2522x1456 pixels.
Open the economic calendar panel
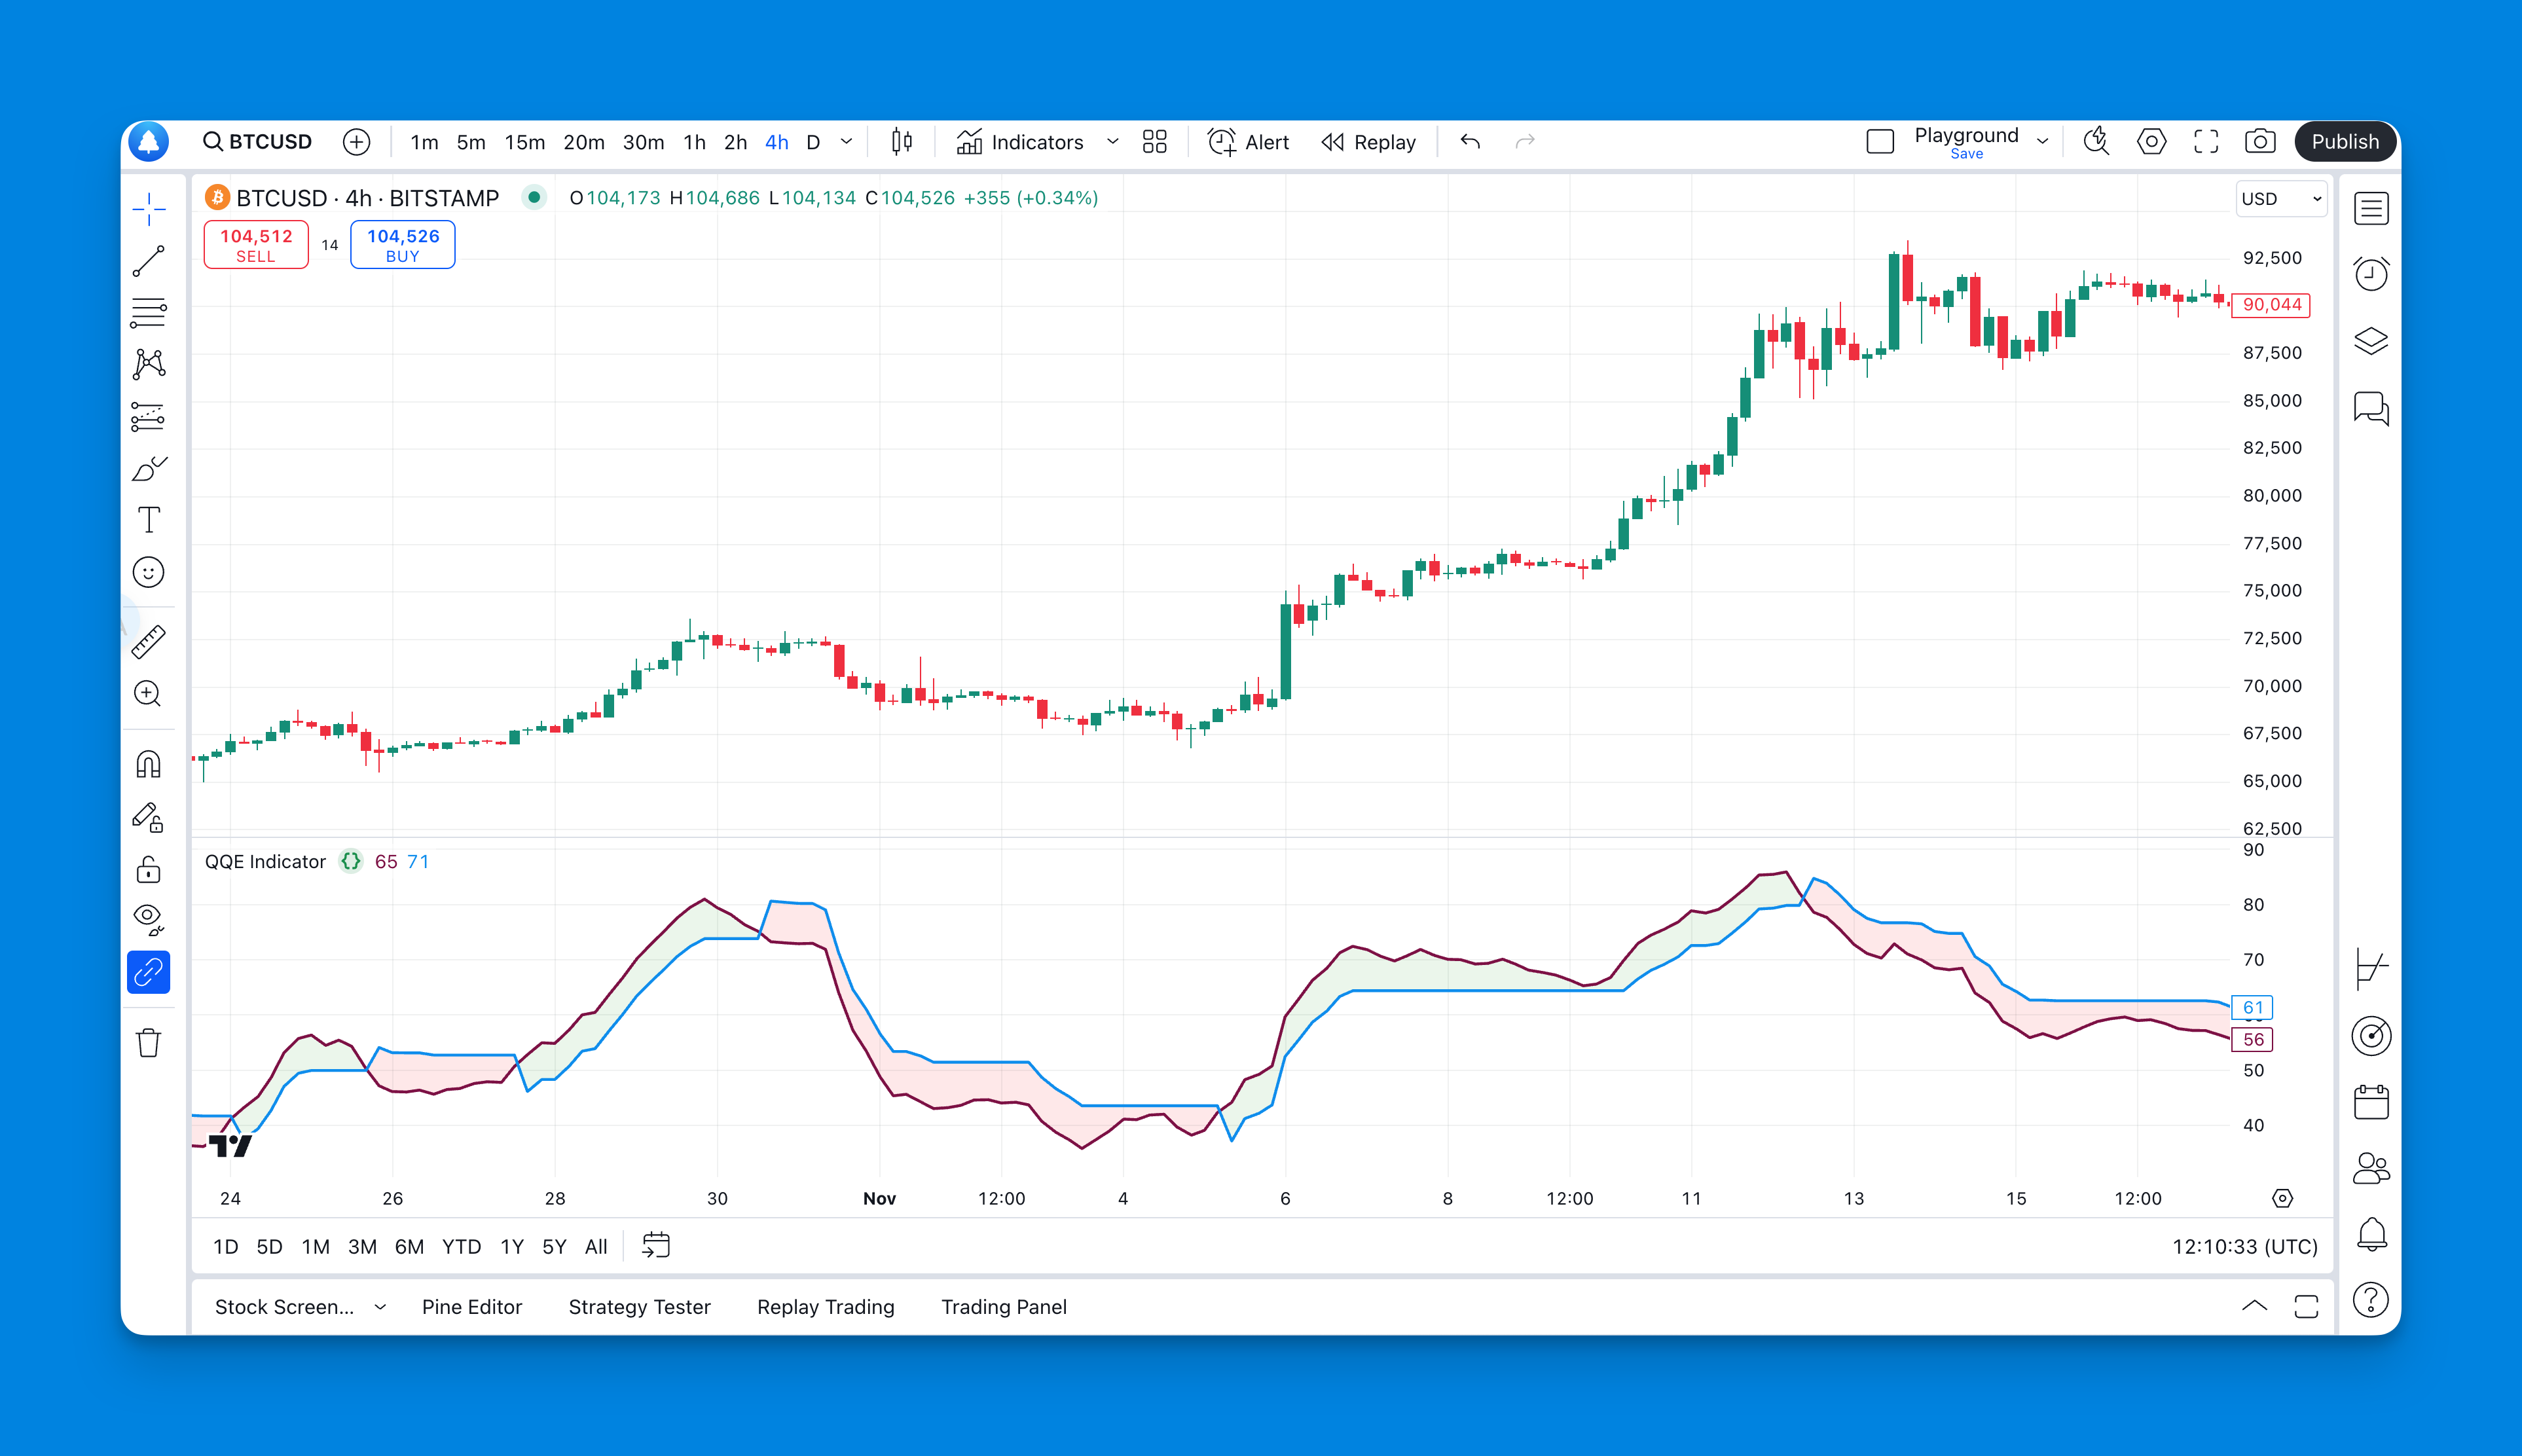2371,1102
